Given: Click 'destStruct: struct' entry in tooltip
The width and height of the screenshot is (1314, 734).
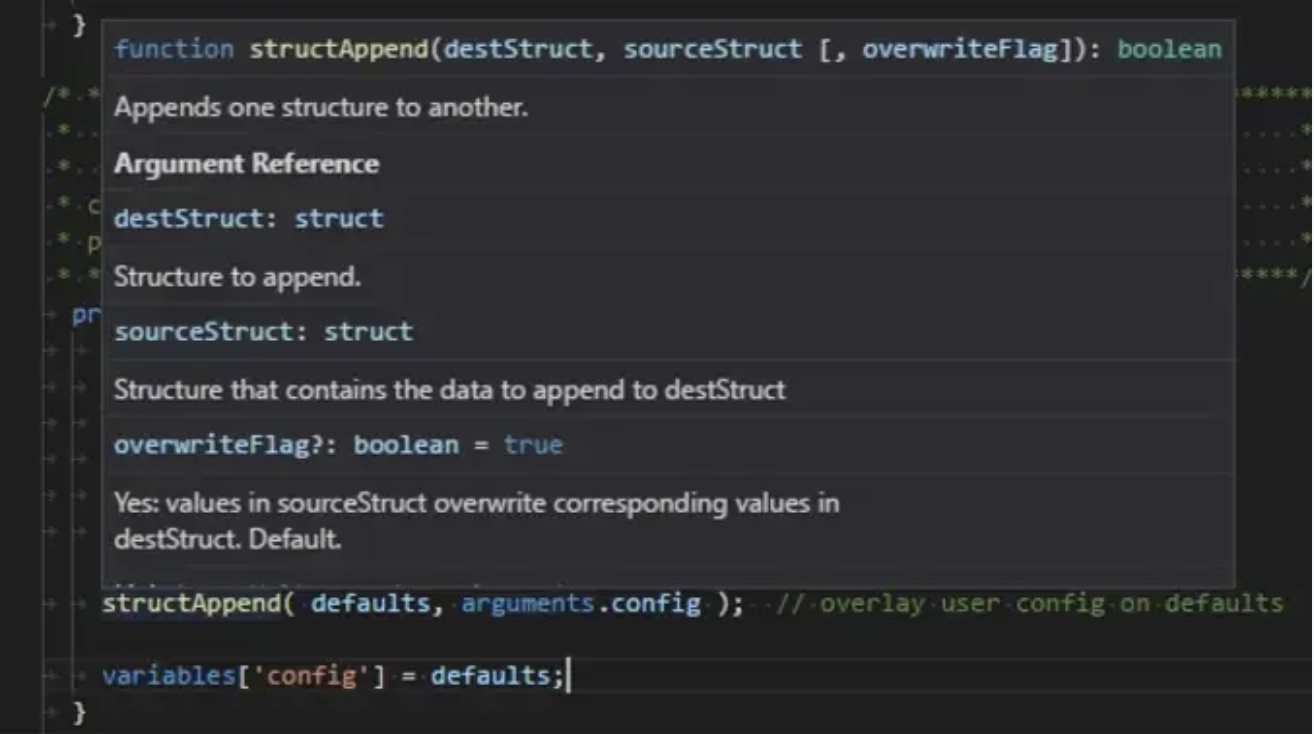Looking at the screenshot, I should click(x=248, y=219).
